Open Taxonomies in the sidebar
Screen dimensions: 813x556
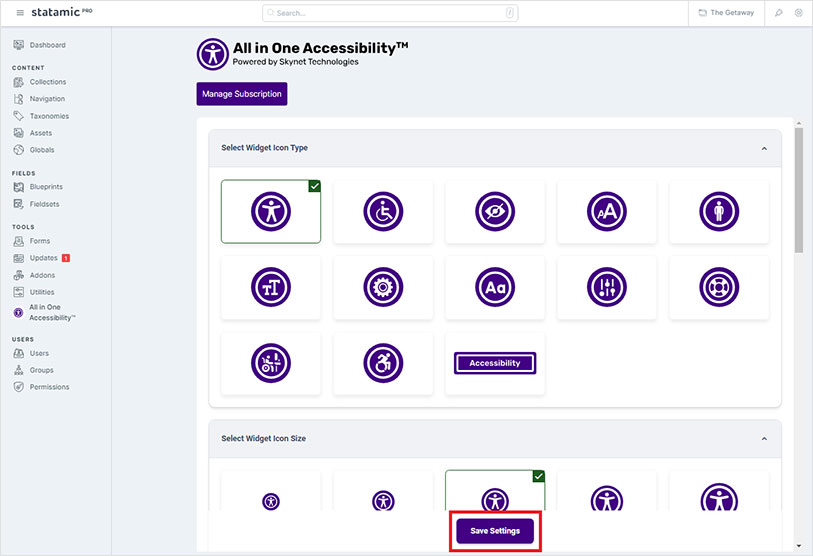[41, 116]
